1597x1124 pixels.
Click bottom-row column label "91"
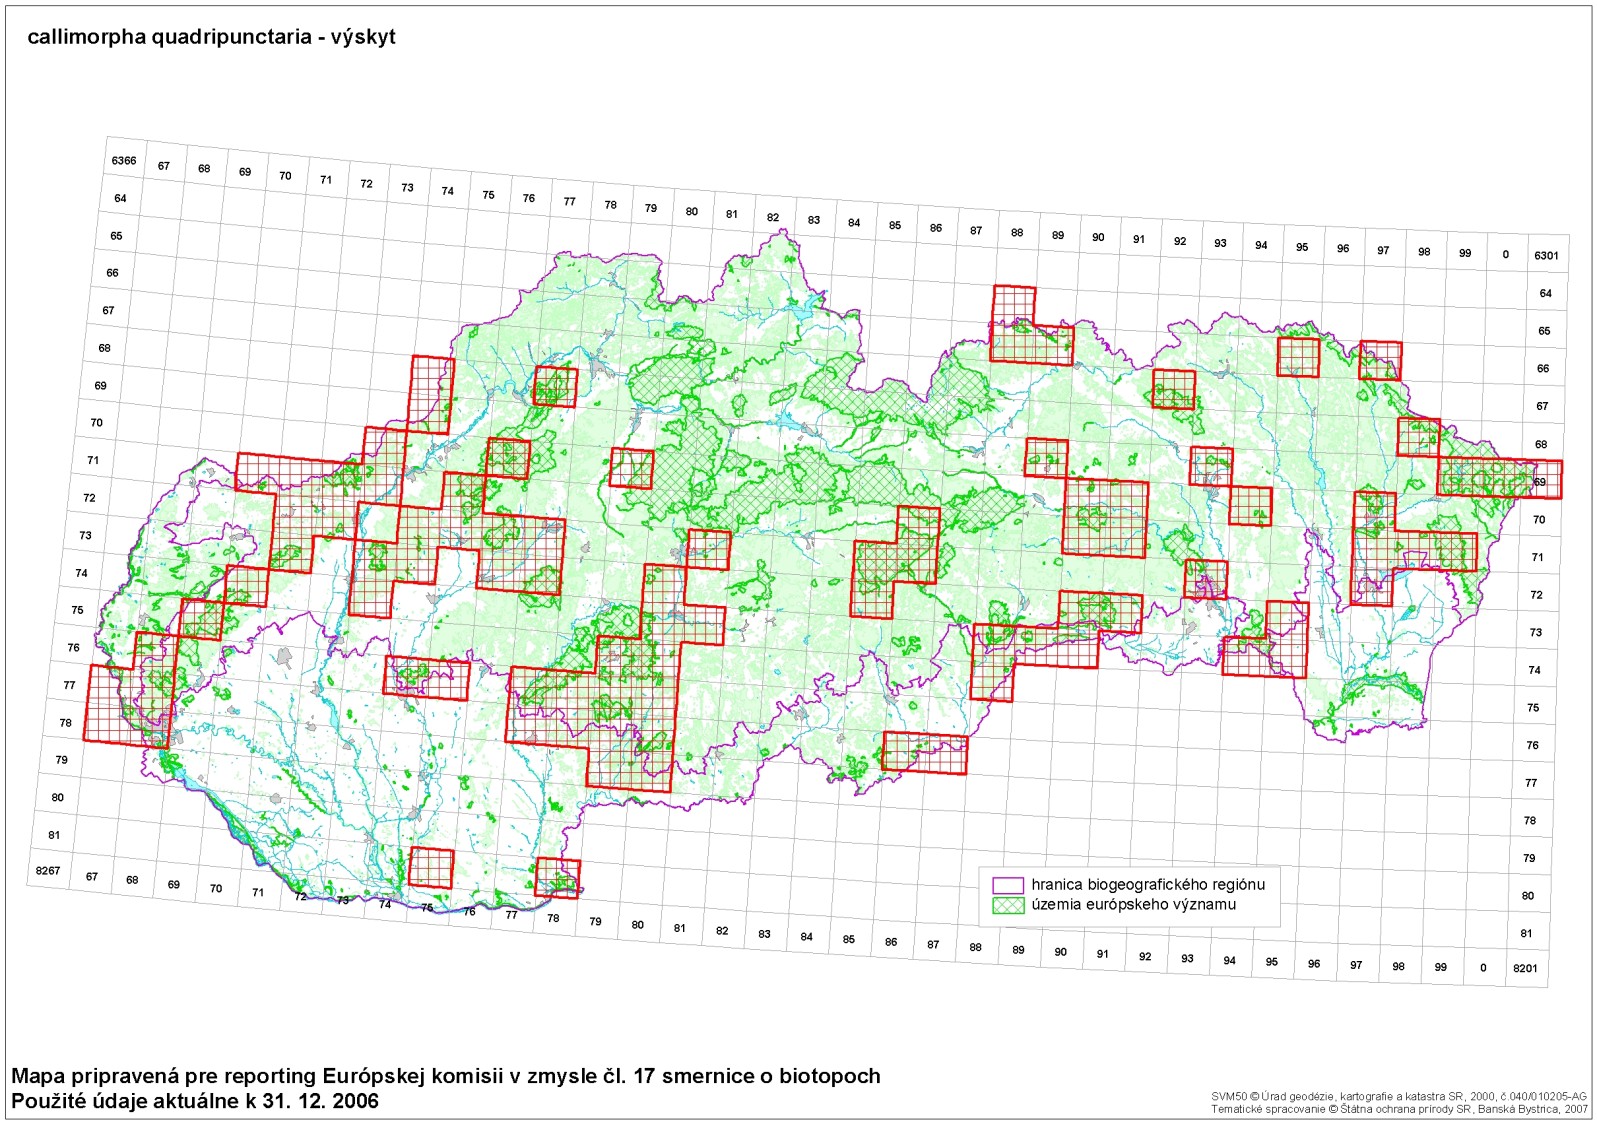click(1102, 954)
